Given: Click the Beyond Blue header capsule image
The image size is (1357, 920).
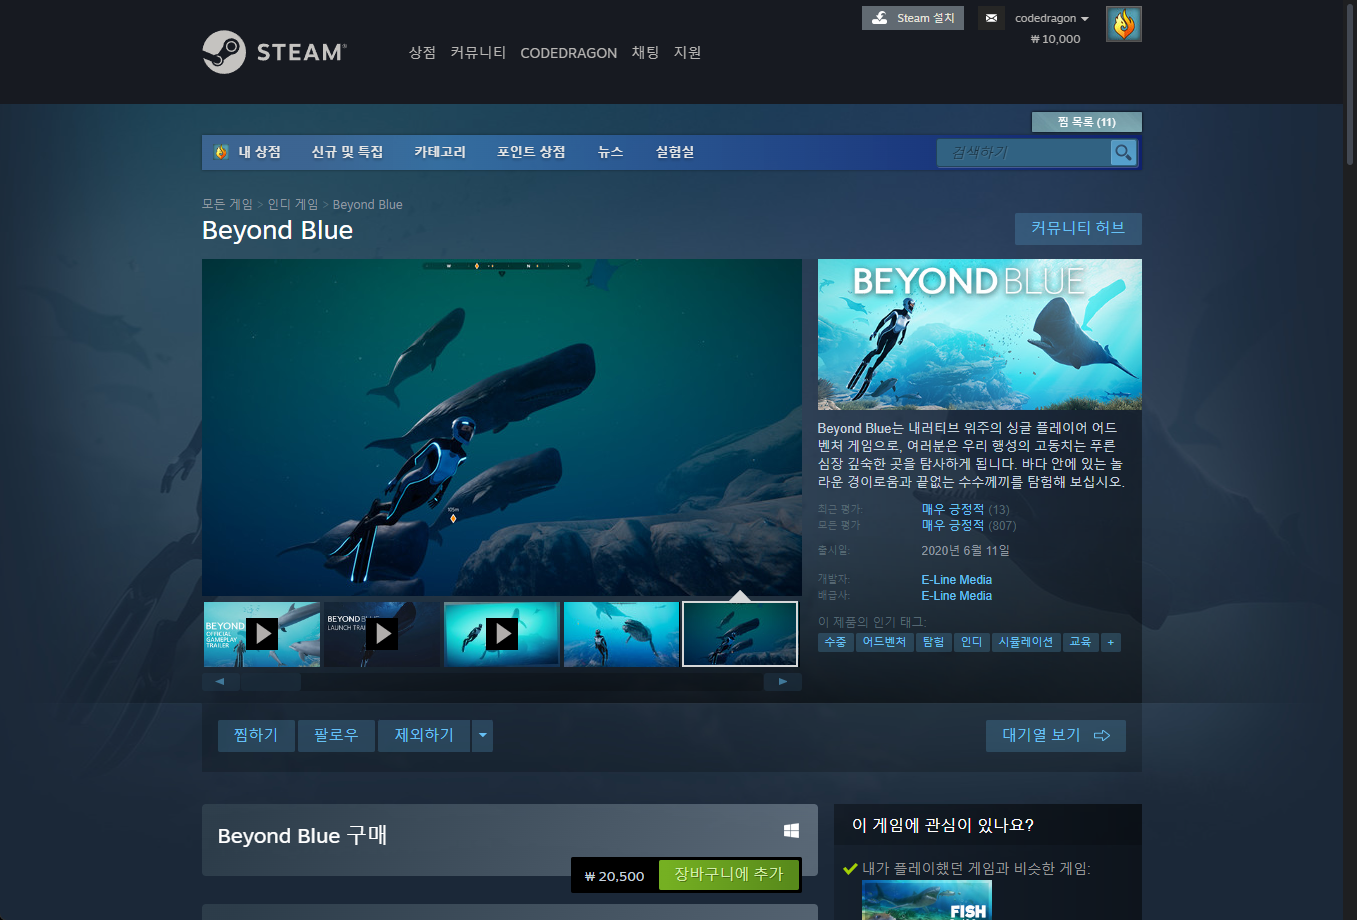Looking at the screenshot, I should click(980, 334).
